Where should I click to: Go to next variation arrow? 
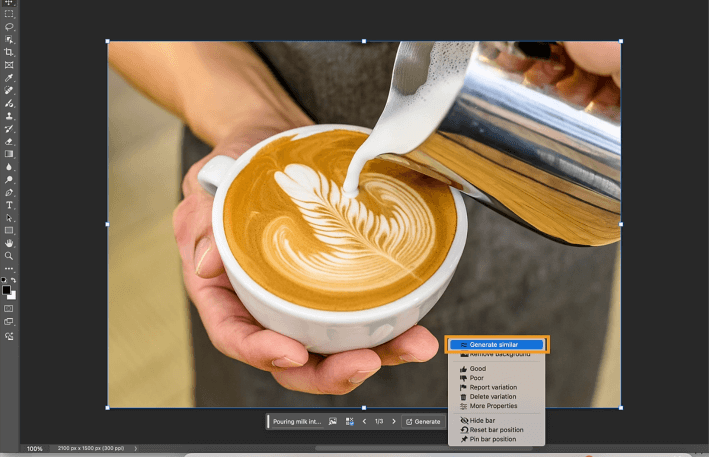(x=394, y=422)
